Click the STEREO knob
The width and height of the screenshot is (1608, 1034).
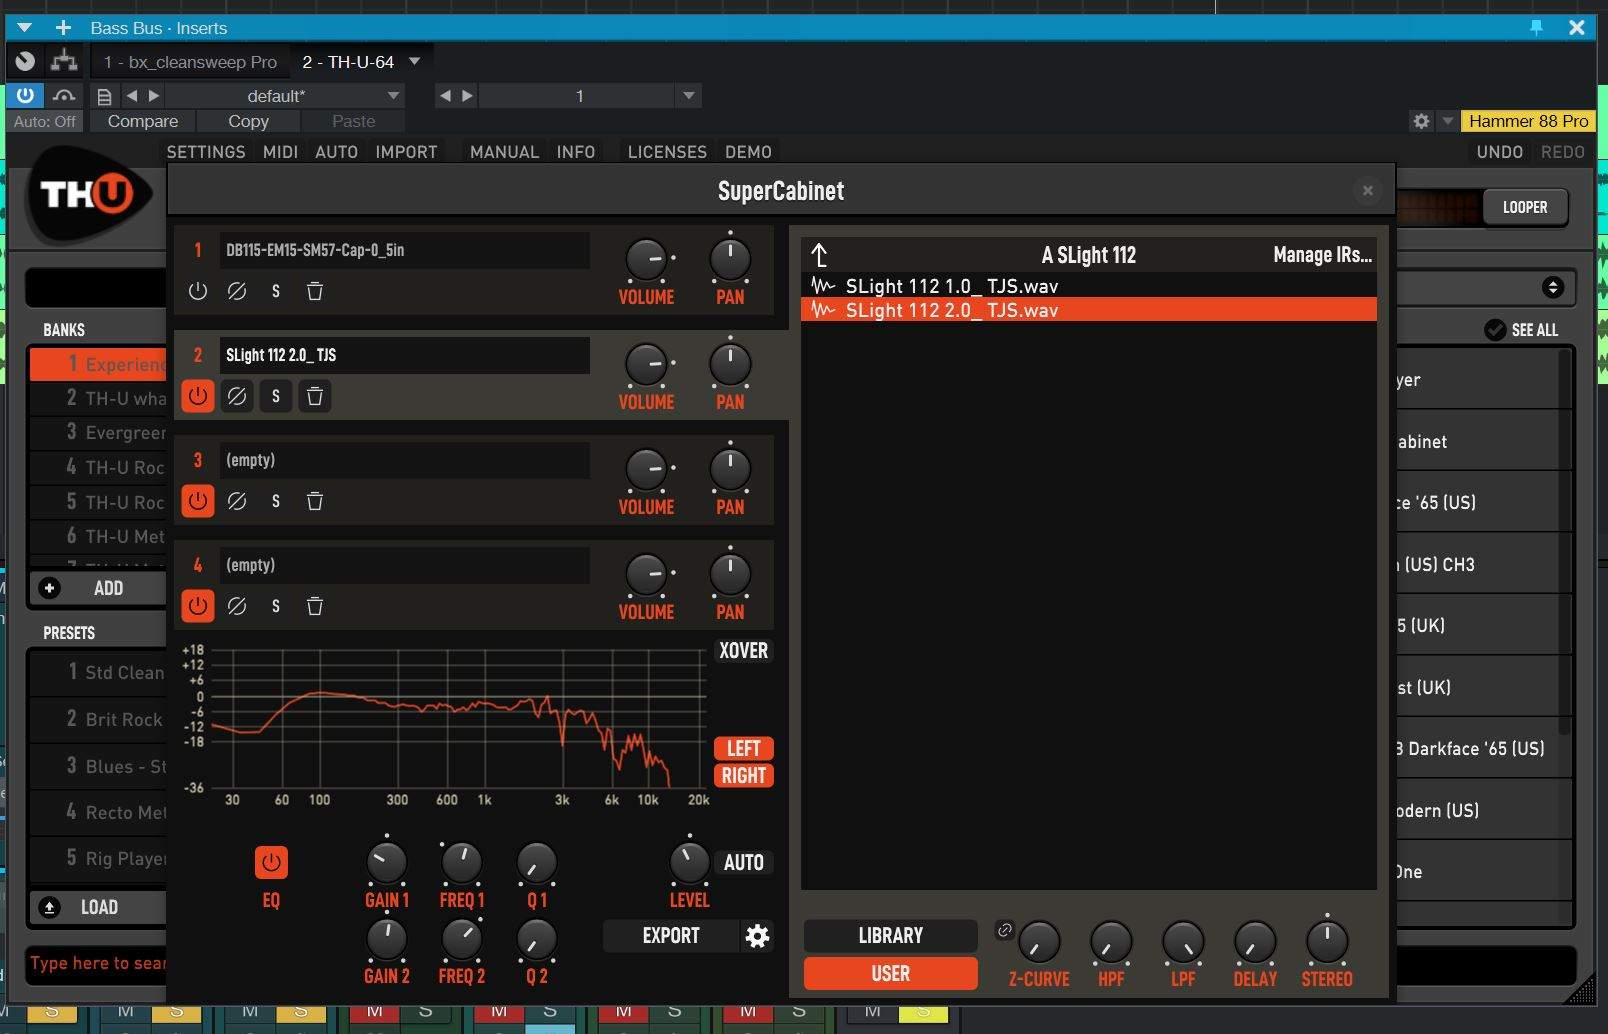(1327, 941)
